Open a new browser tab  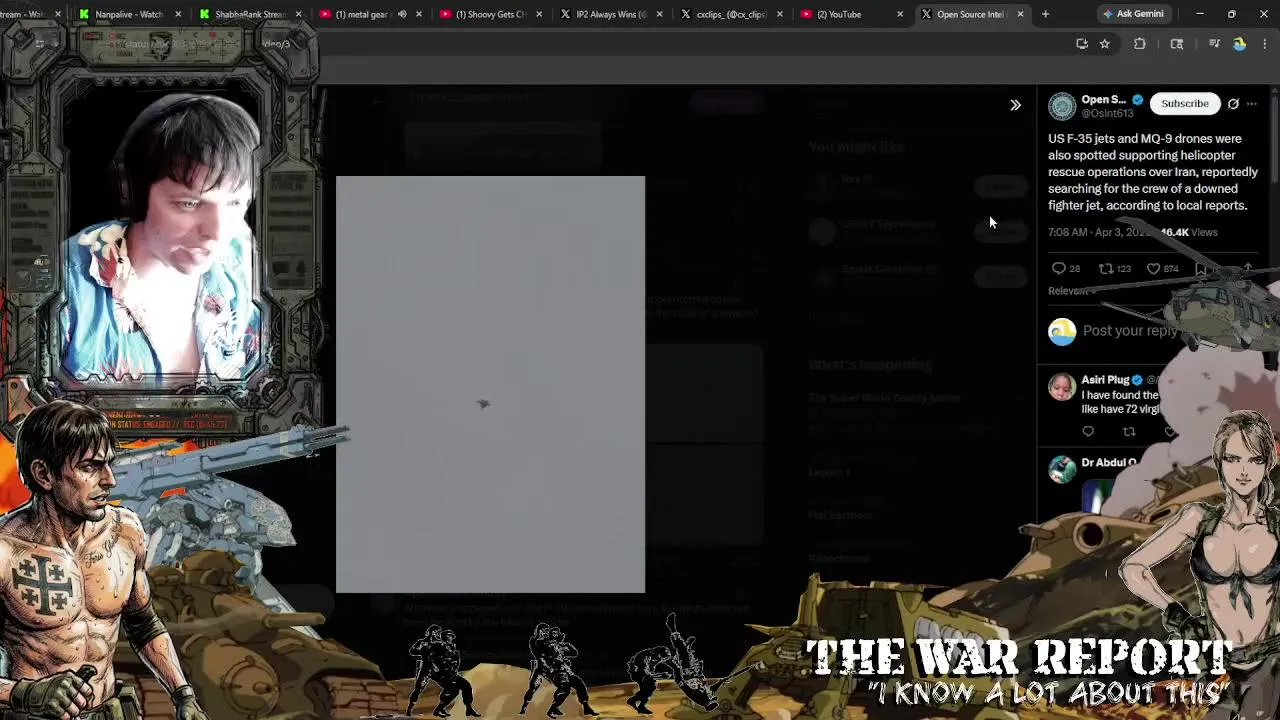pyautogui.click(x=1045, y=14)
